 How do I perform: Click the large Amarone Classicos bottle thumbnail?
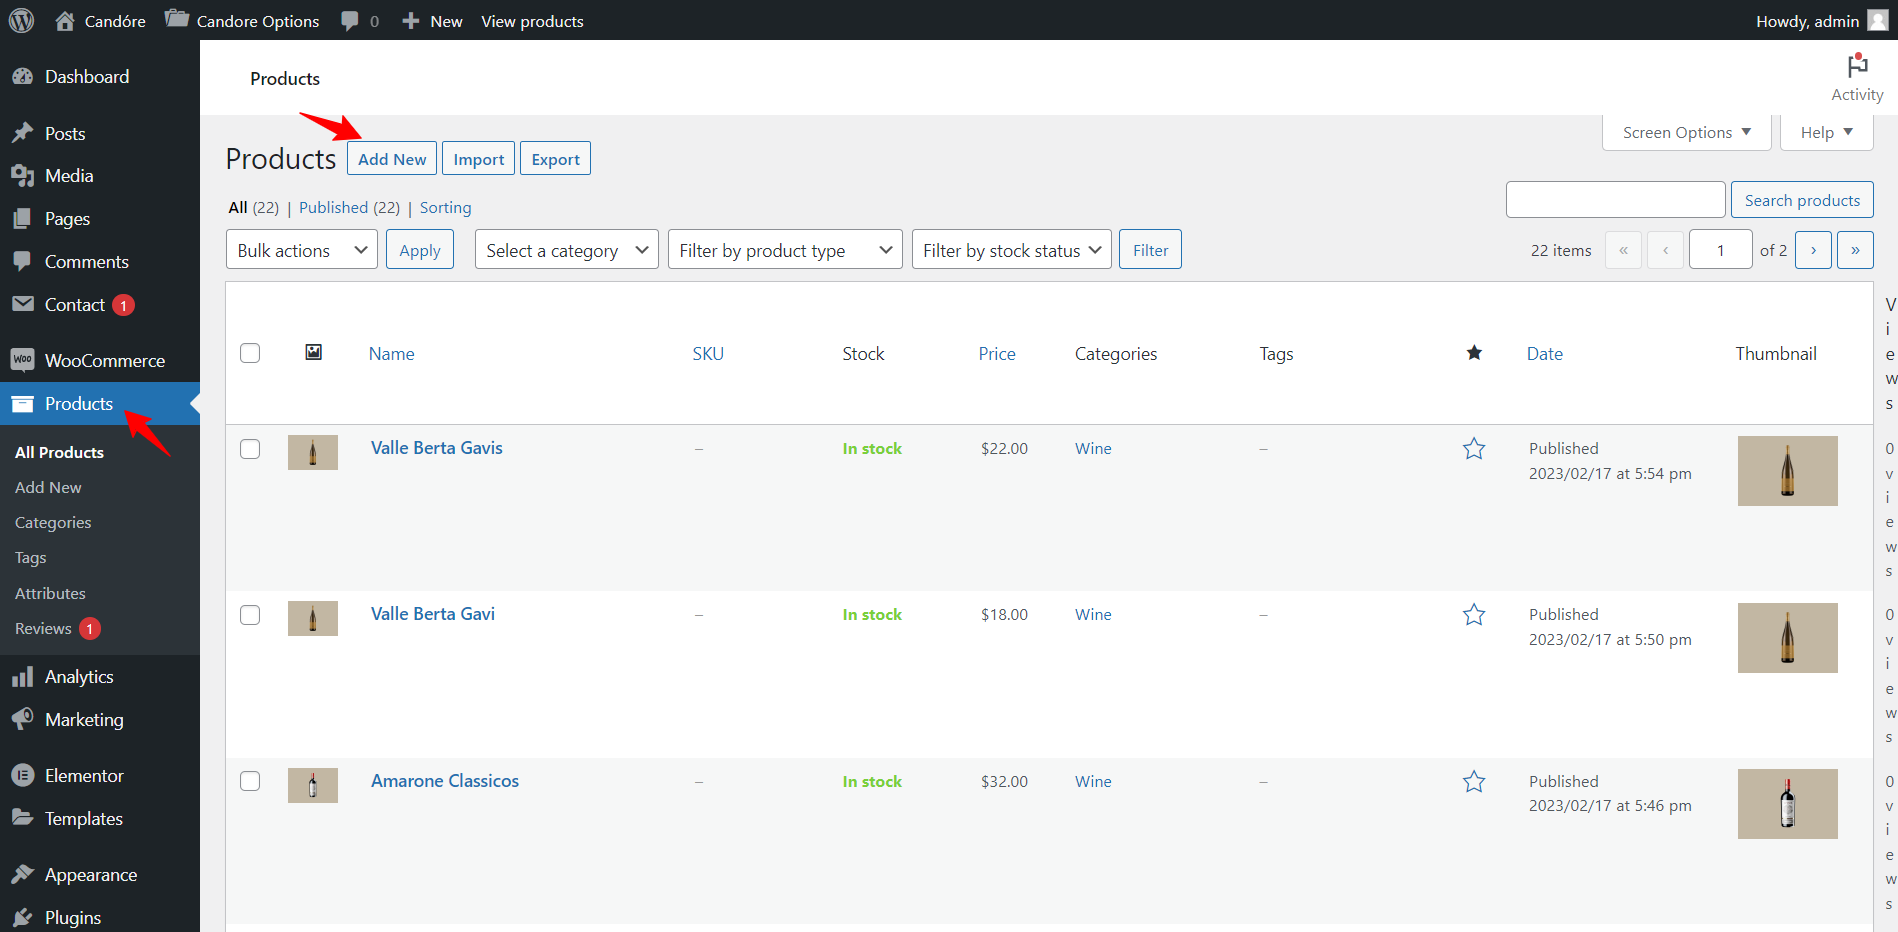pyautogui.click(x=1788, y=804)
